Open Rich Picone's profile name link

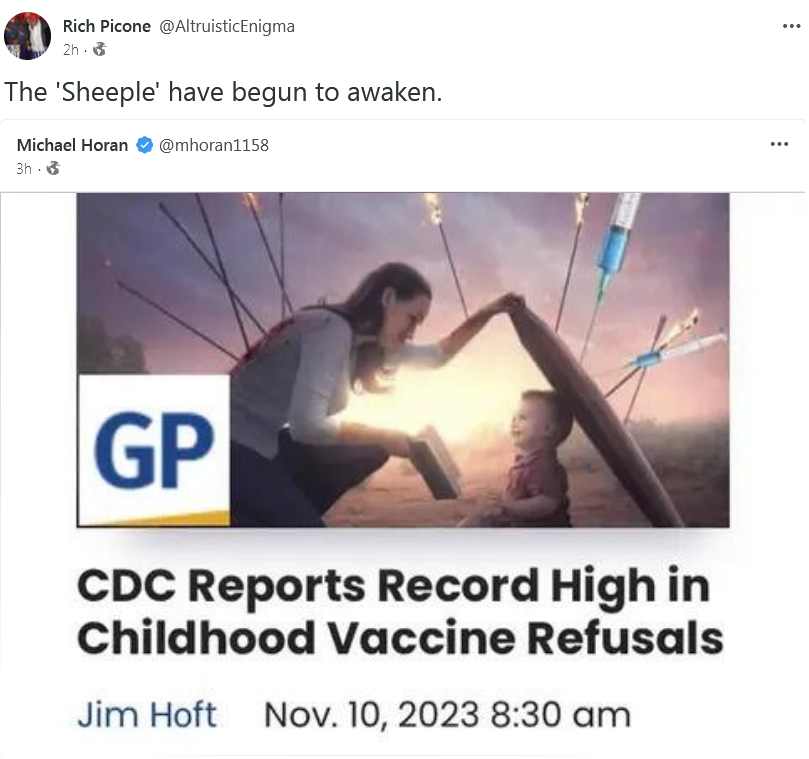[x=107, y=26]
